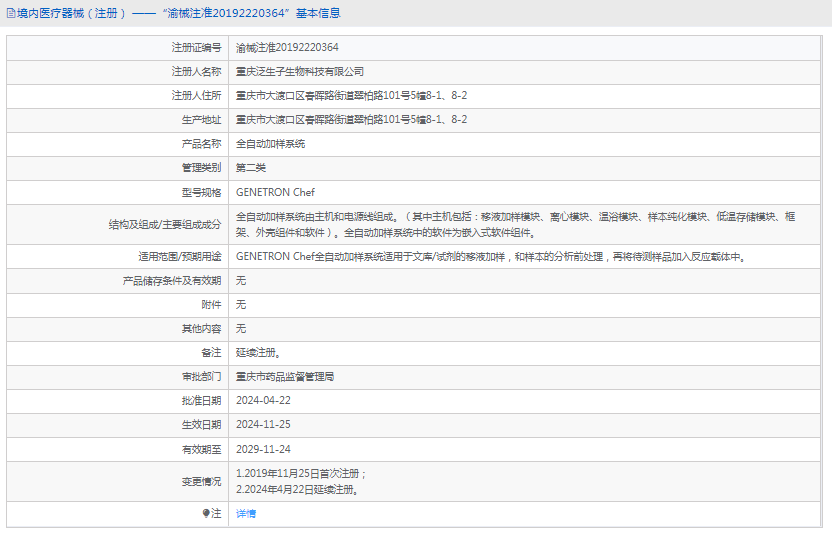
Task: Select effective date 2024-11-25
Action: coord(263,424)
